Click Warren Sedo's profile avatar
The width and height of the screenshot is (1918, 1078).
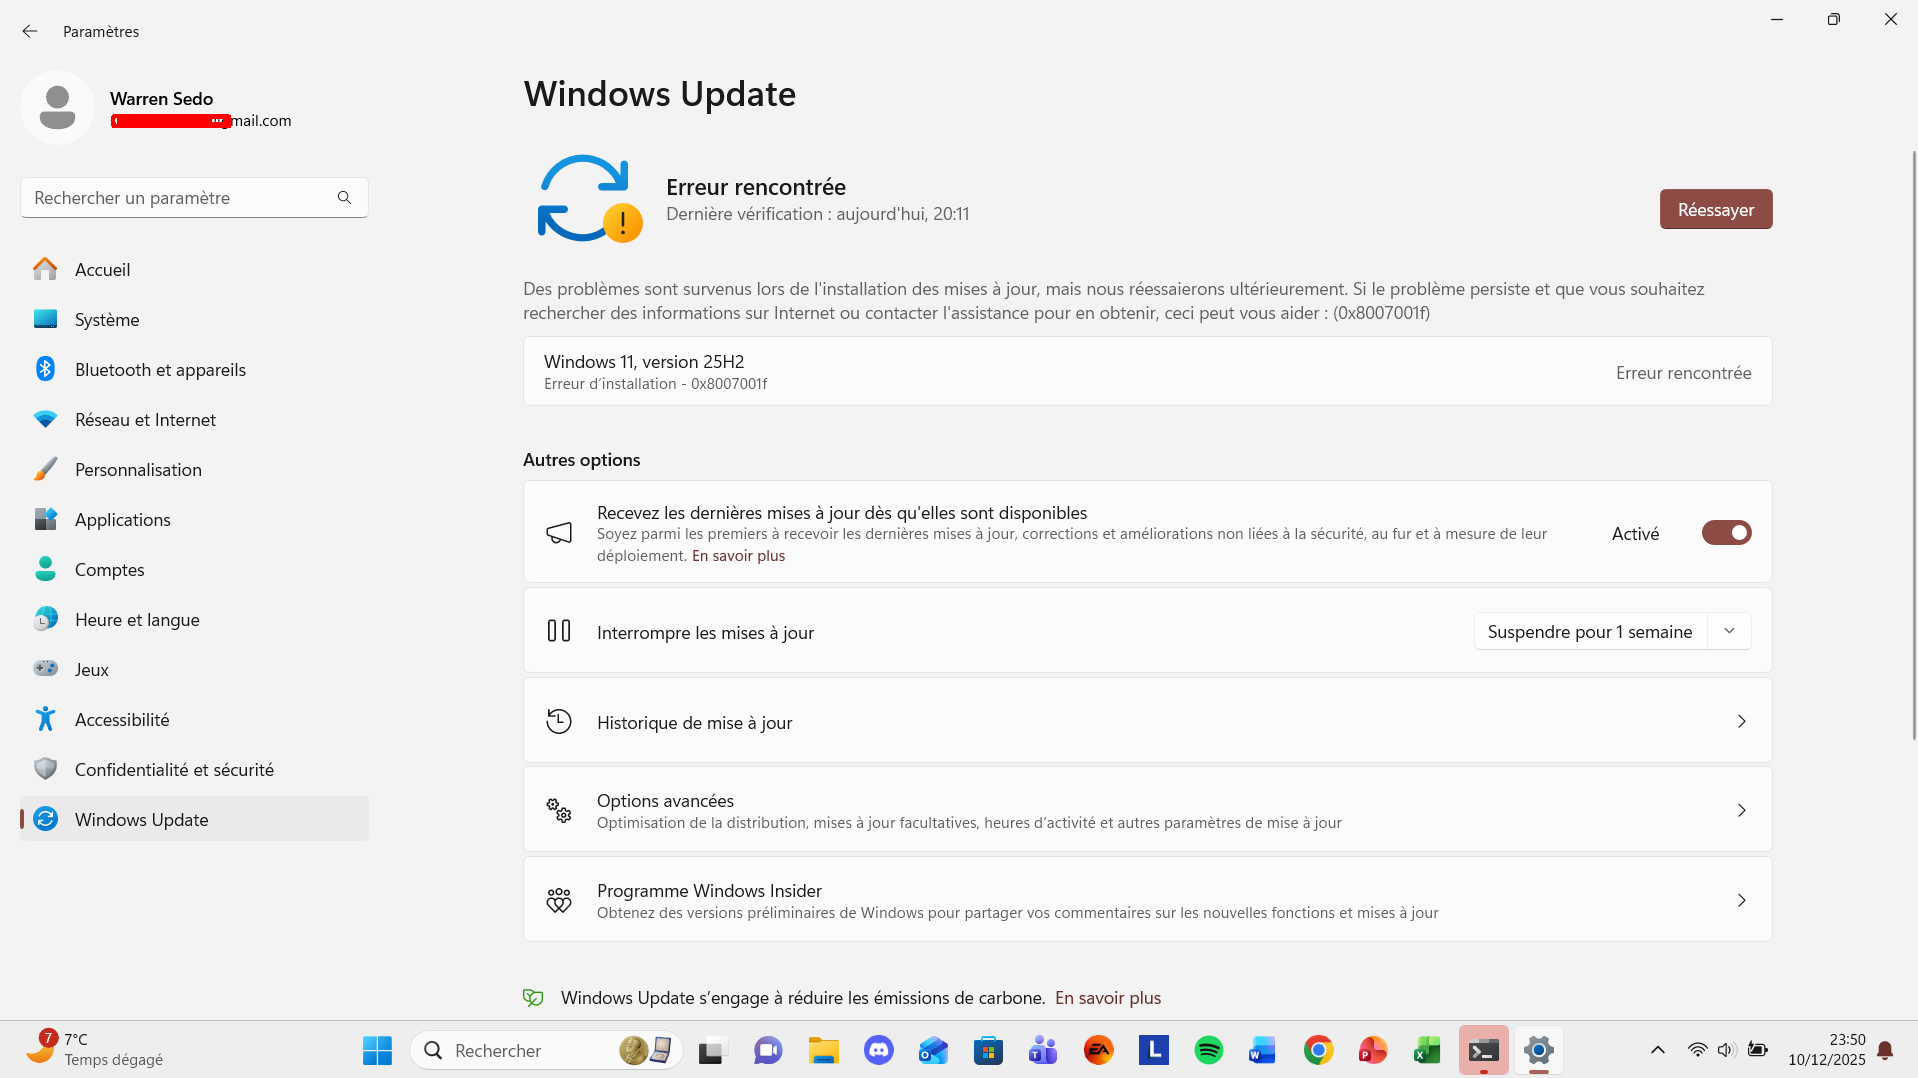pyautogui.click(x=57, y=106)
